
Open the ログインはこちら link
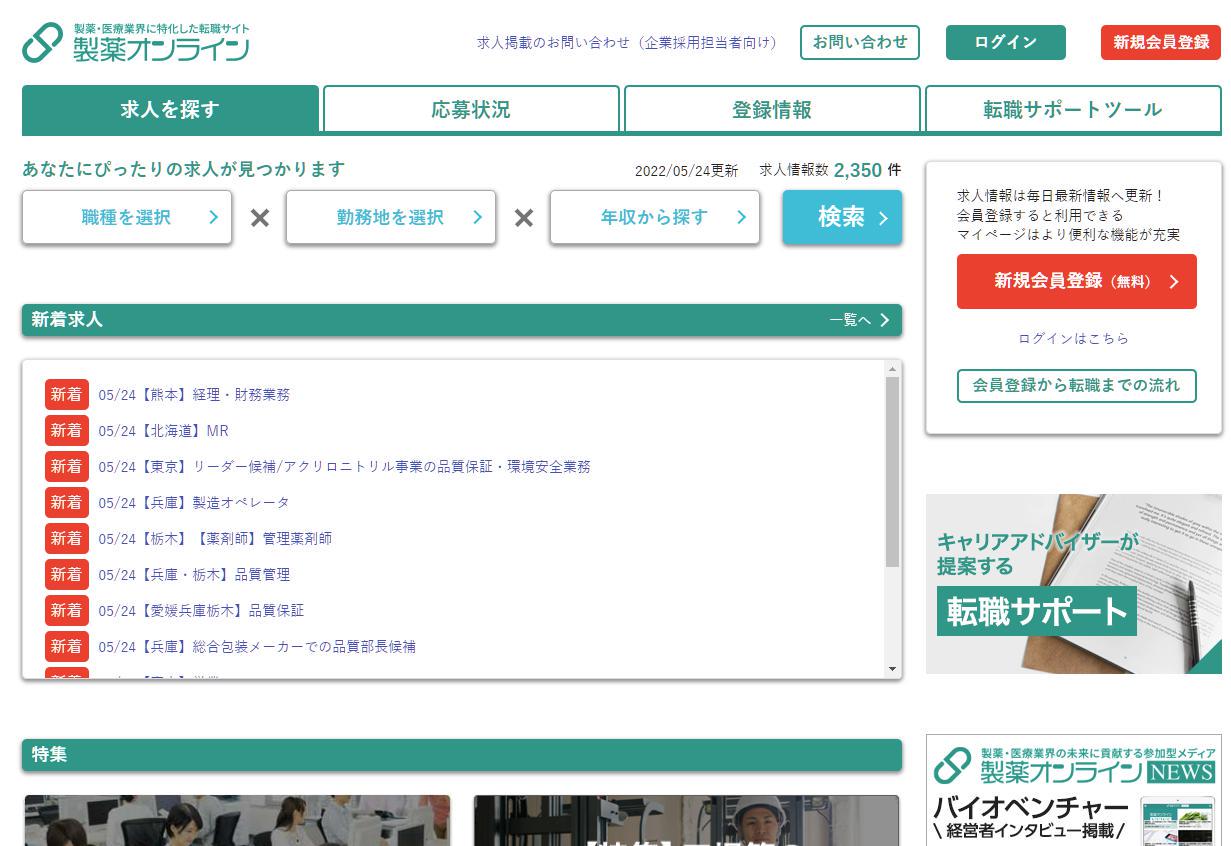pos(1073,339)
